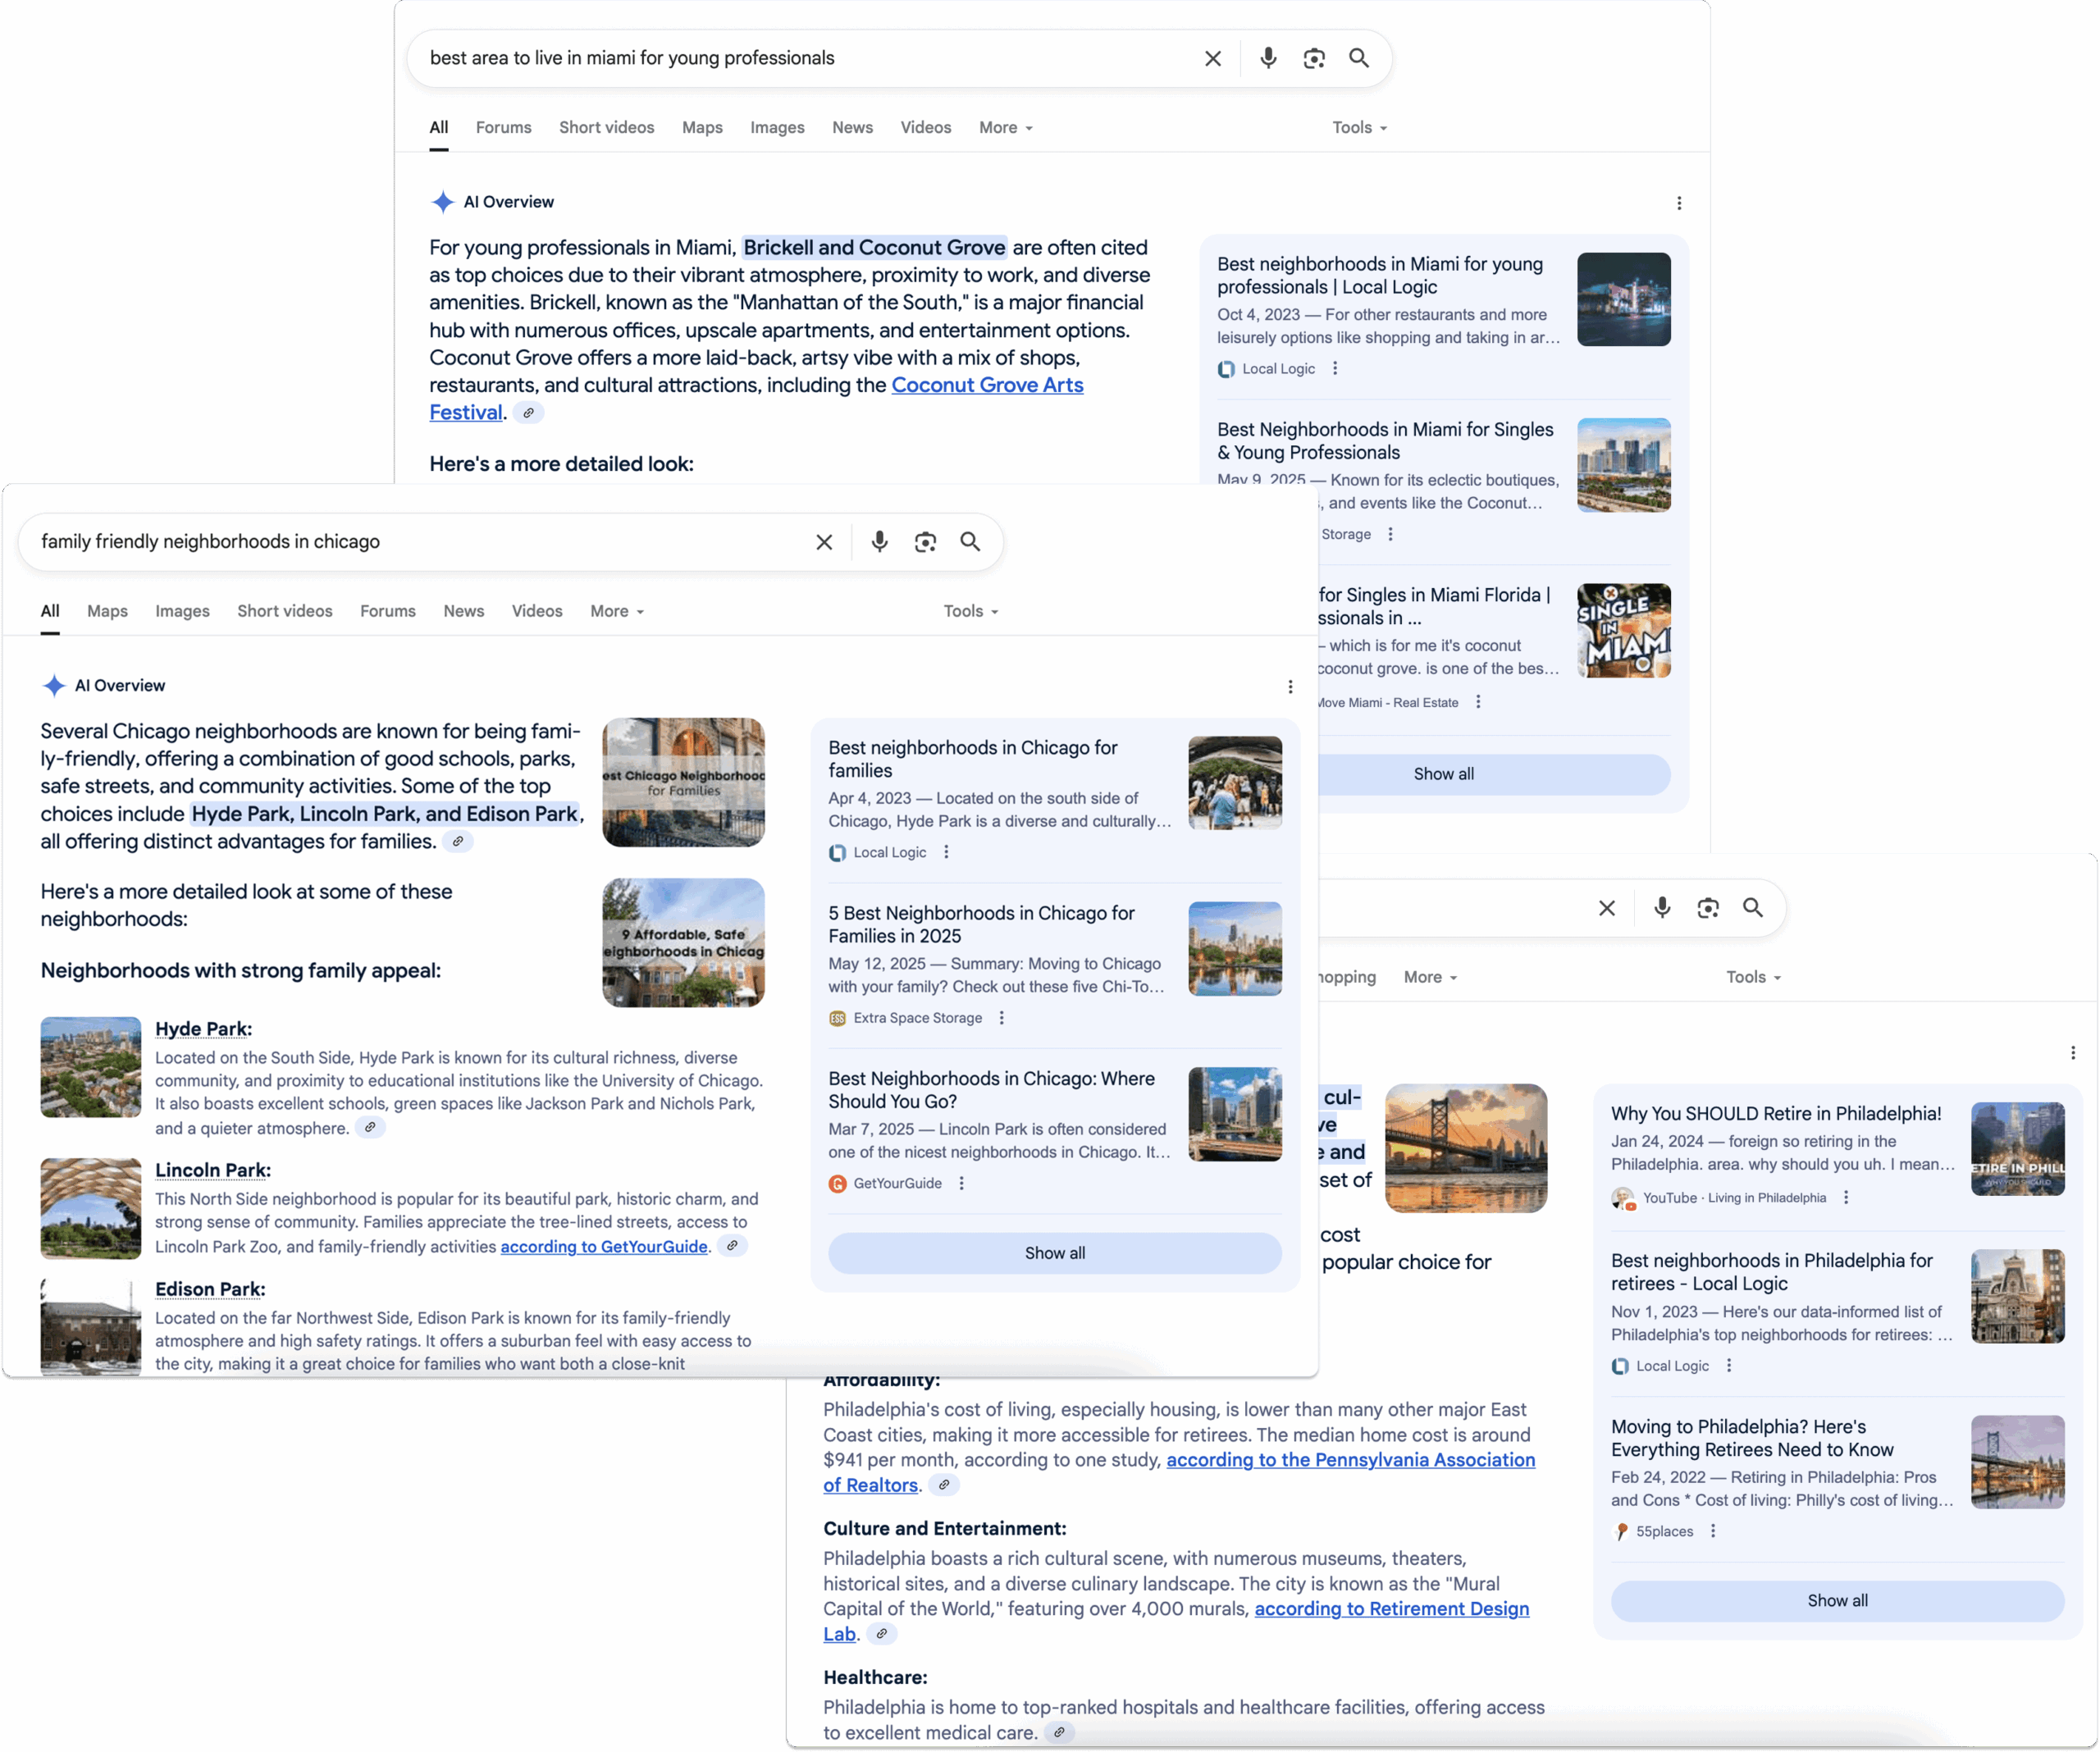
Task: Click the link chip icon after Coconut Grove Arts Festival
Action: coord(528,413)
